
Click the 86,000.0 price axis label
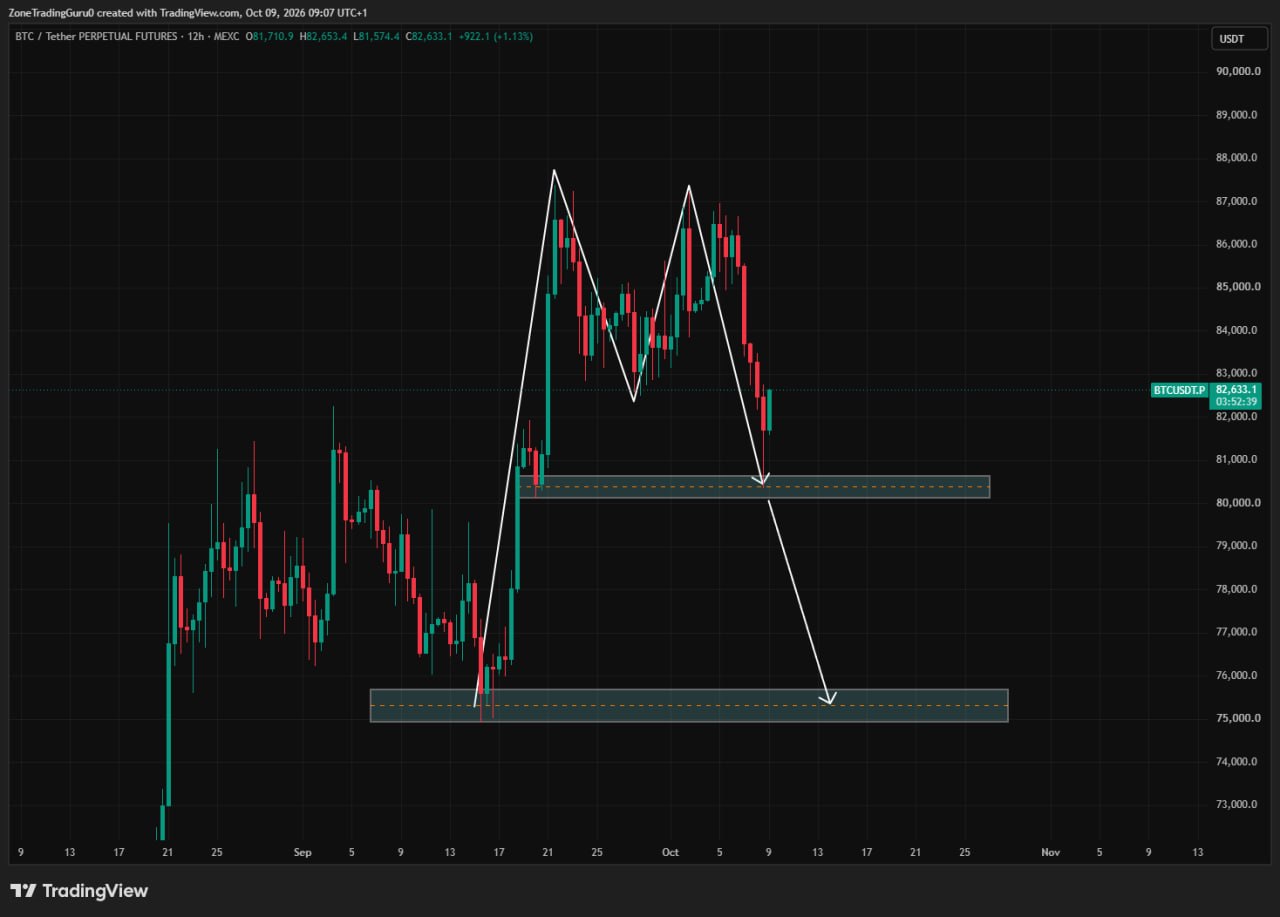(1237, 244)
